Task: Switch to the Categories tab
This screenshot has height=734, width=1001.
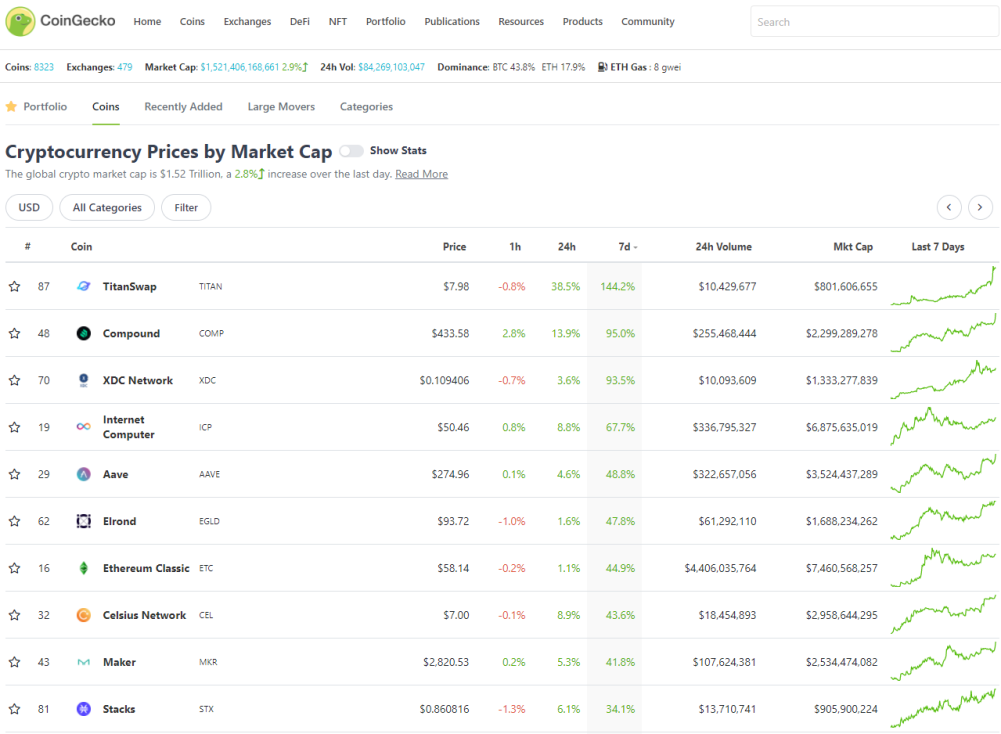Action: coord(366,107)
